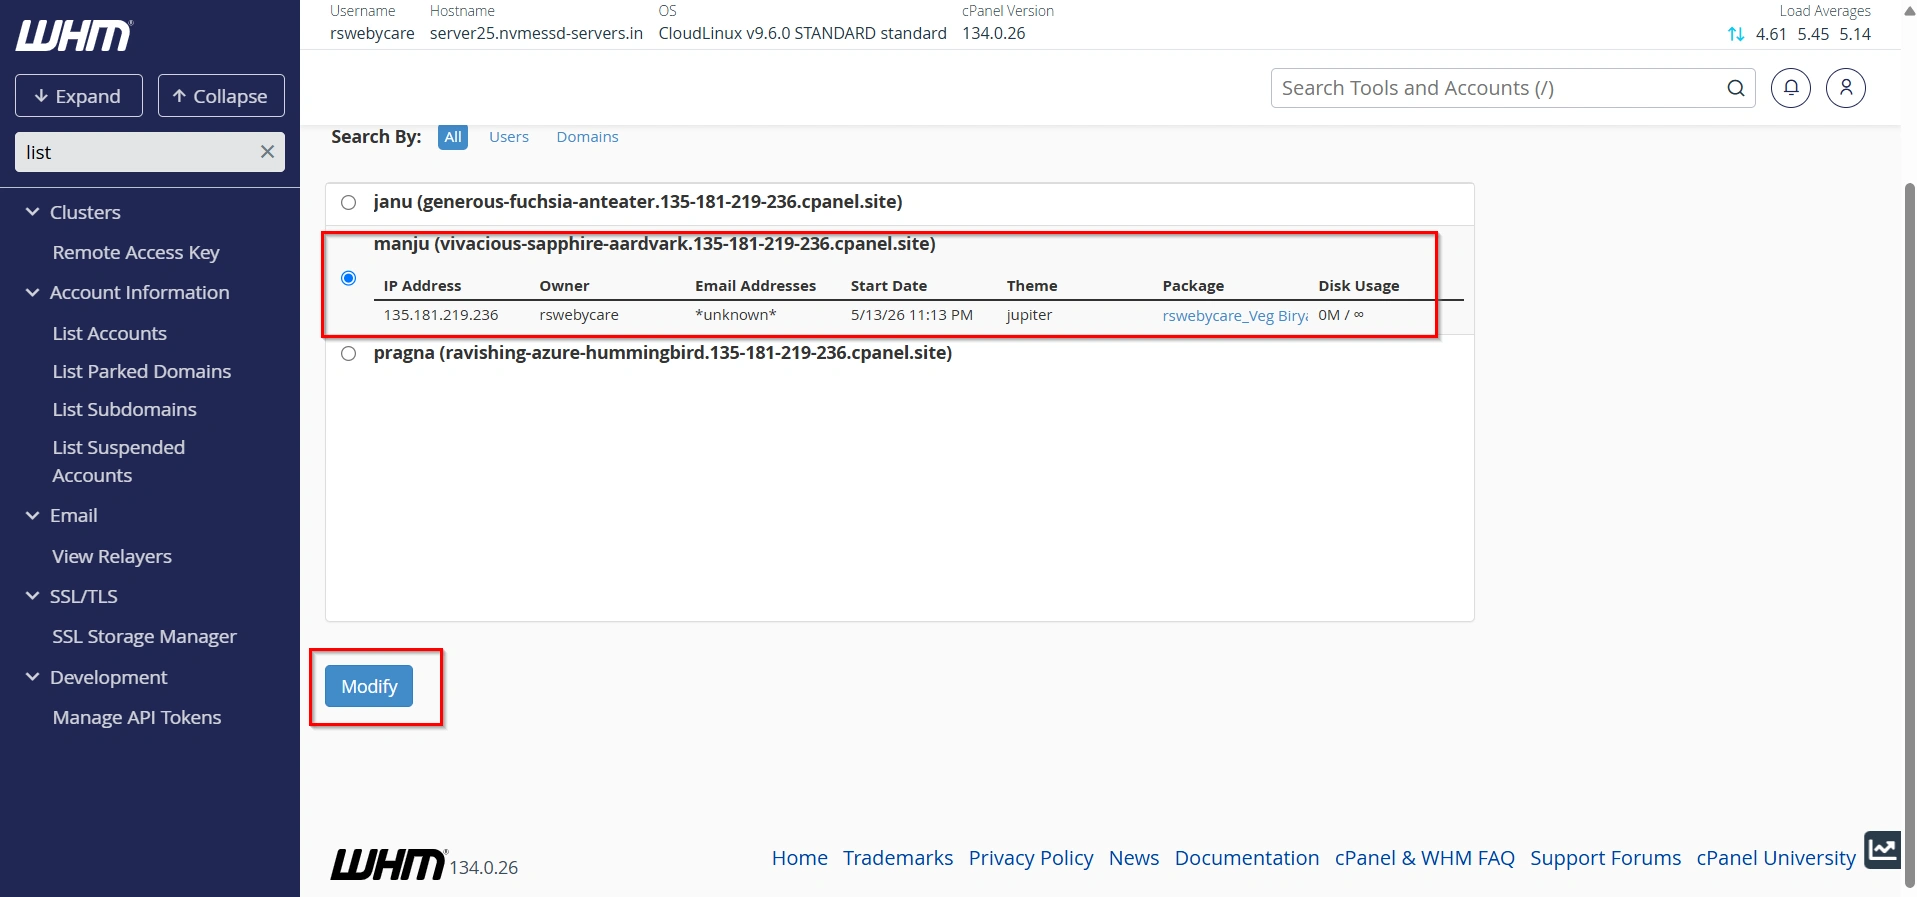This screenshot has width=1917, height=897.
Task: Click the pragna account name text
Action: (663, 353)
